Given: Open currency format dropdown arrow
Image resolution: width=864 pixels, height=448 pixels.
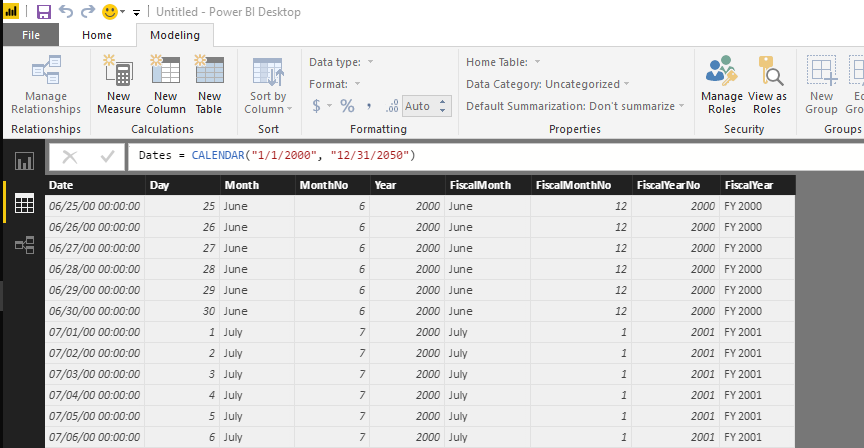Looking at the screenshot, I should (330, 106).
